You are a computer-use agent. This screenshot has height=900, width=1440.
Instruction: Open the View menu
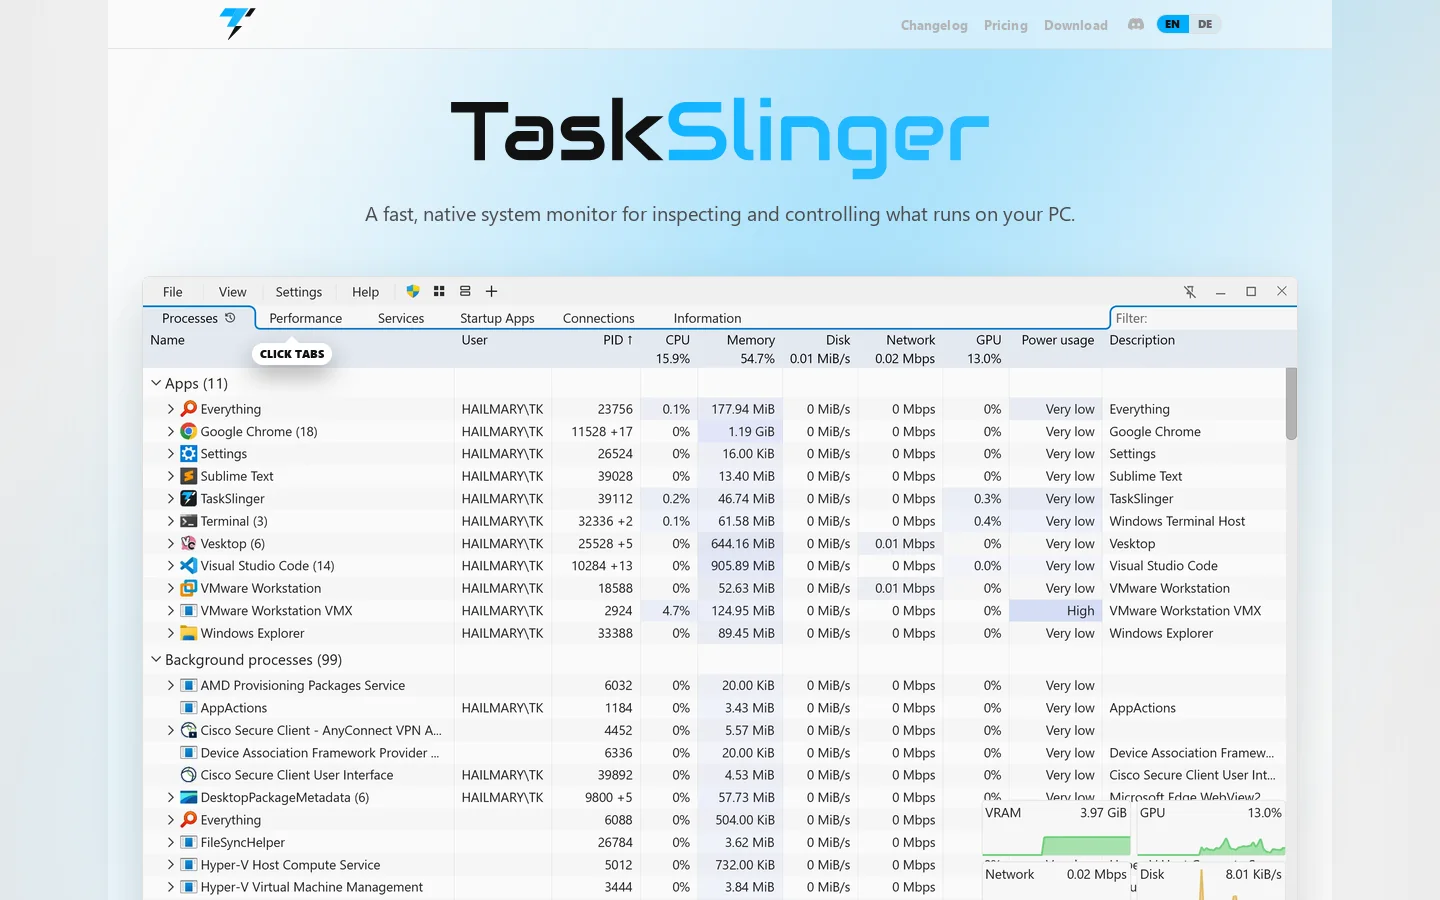pyautogui.click(x=233, y=292)
